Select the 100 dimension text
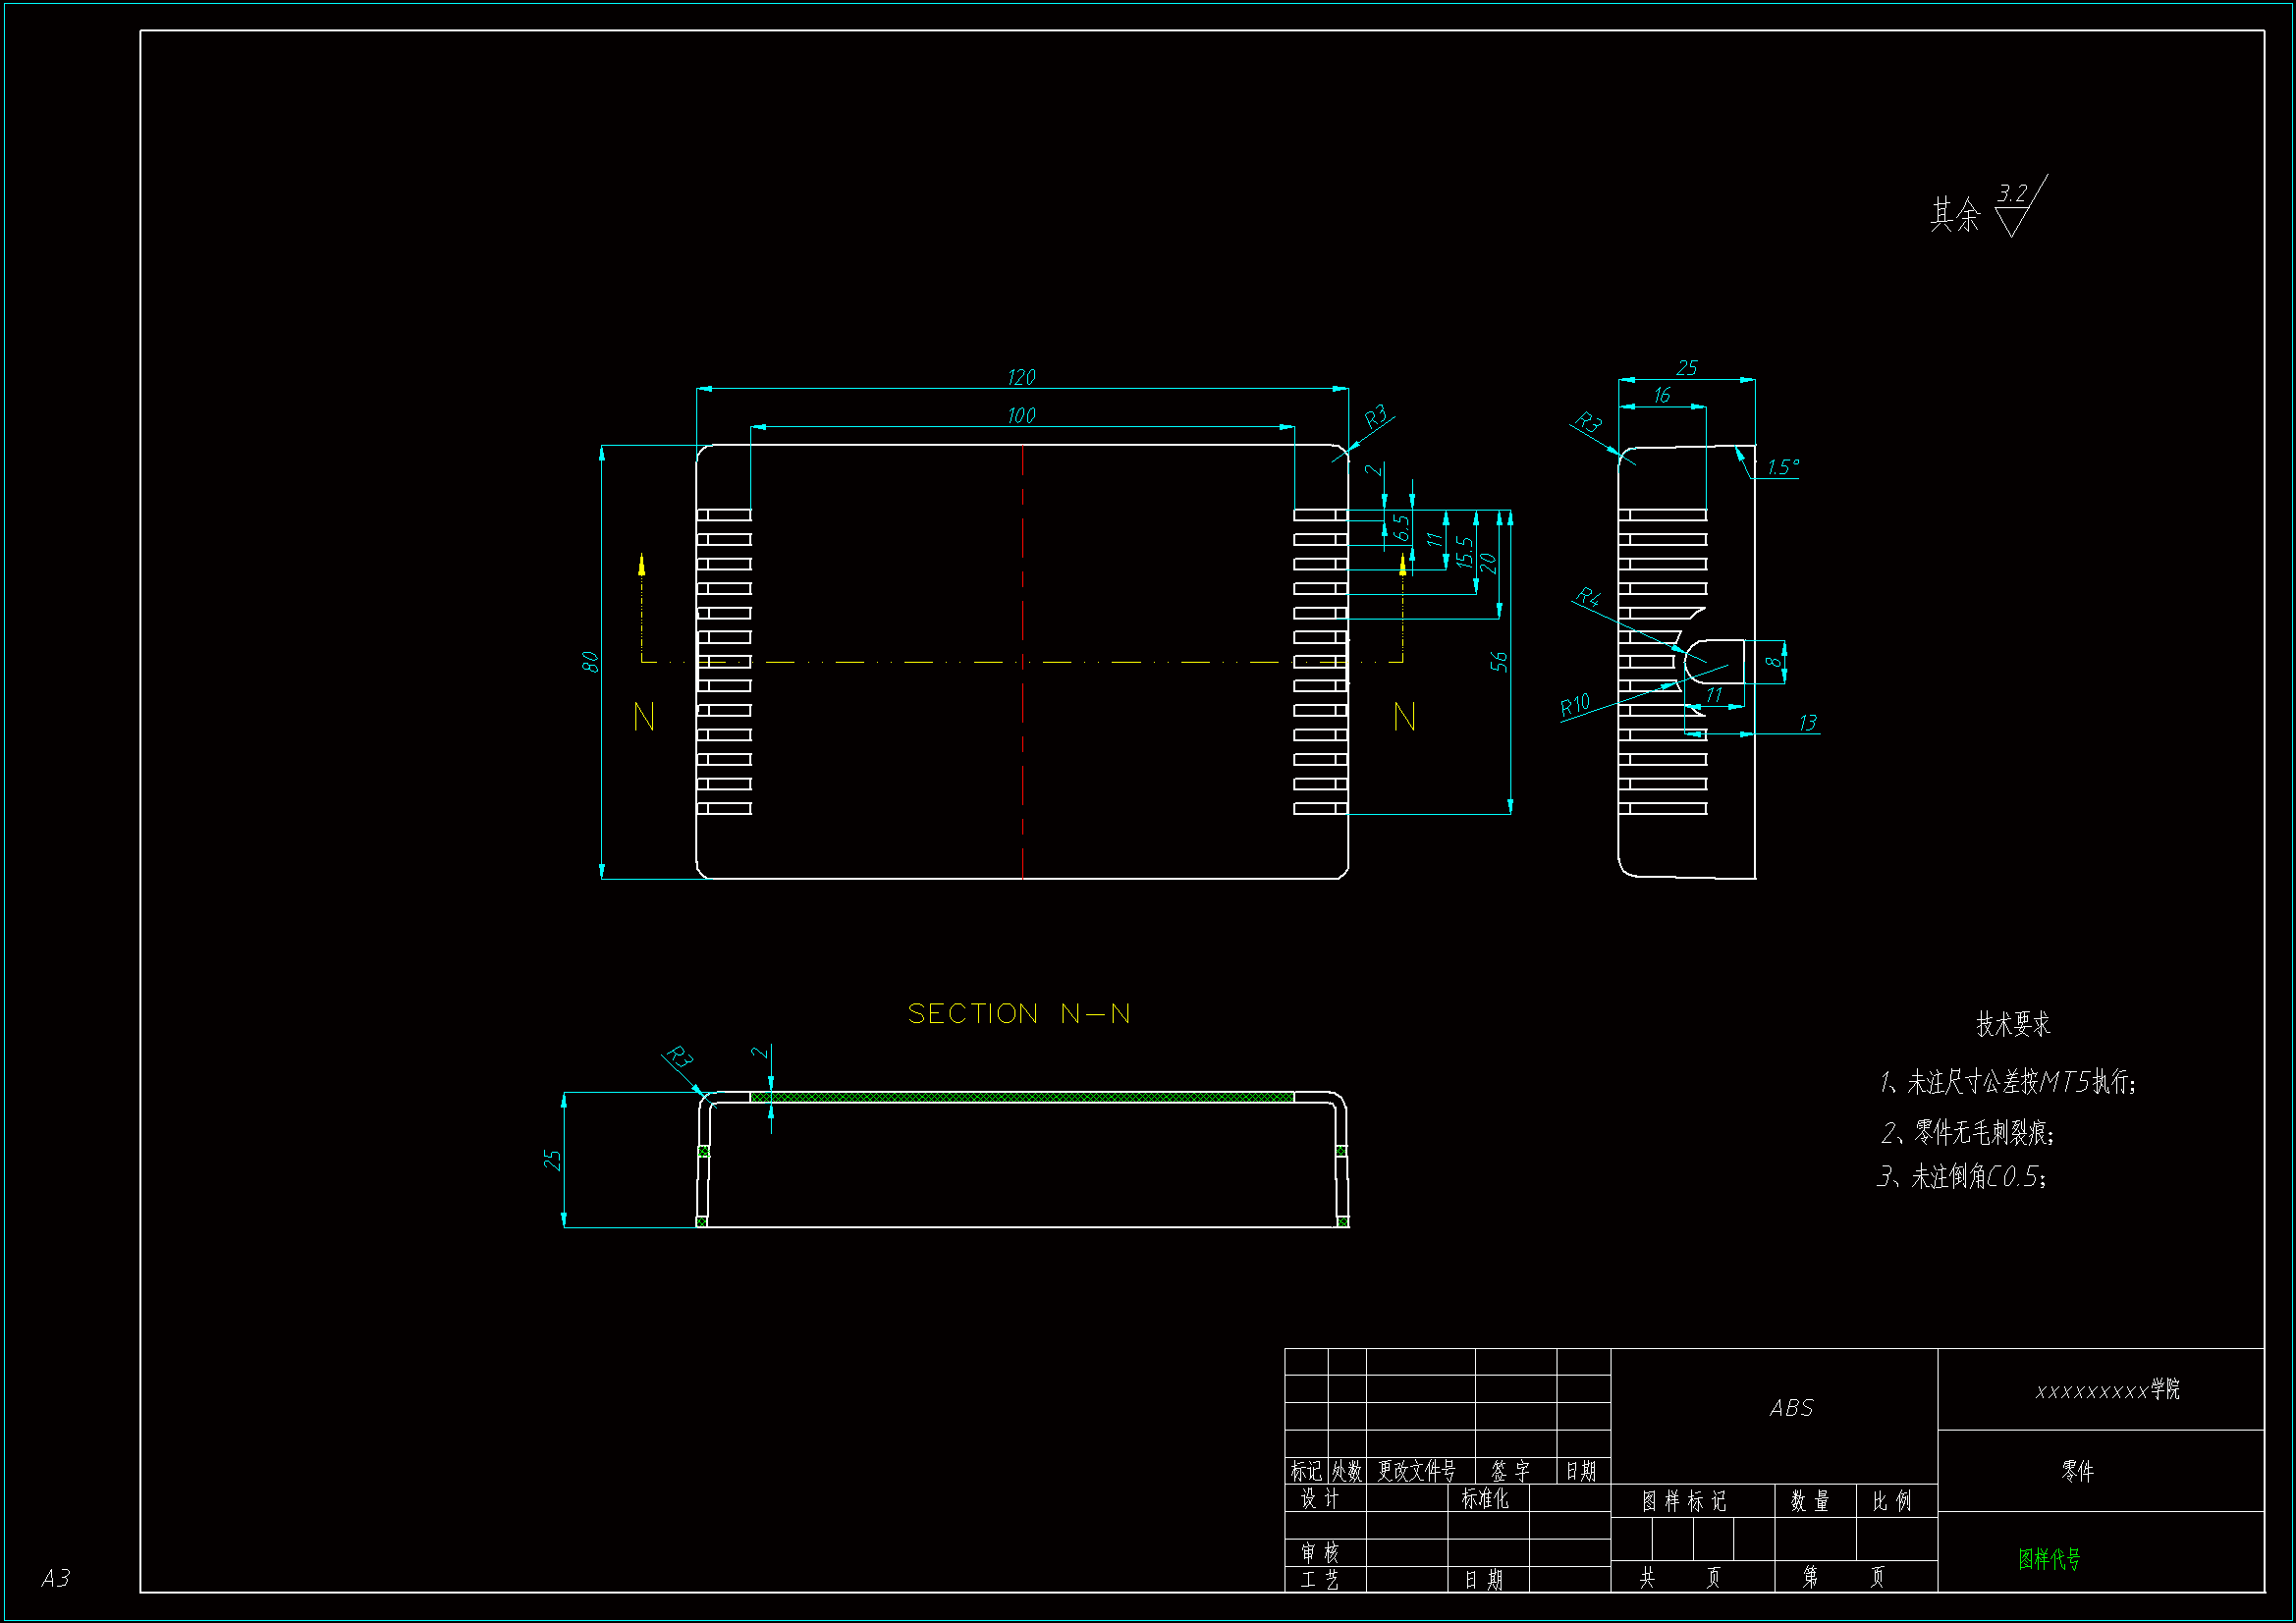This screenshot has height=1623, width=2296. pyautogui.click(x=1021, y=415)
